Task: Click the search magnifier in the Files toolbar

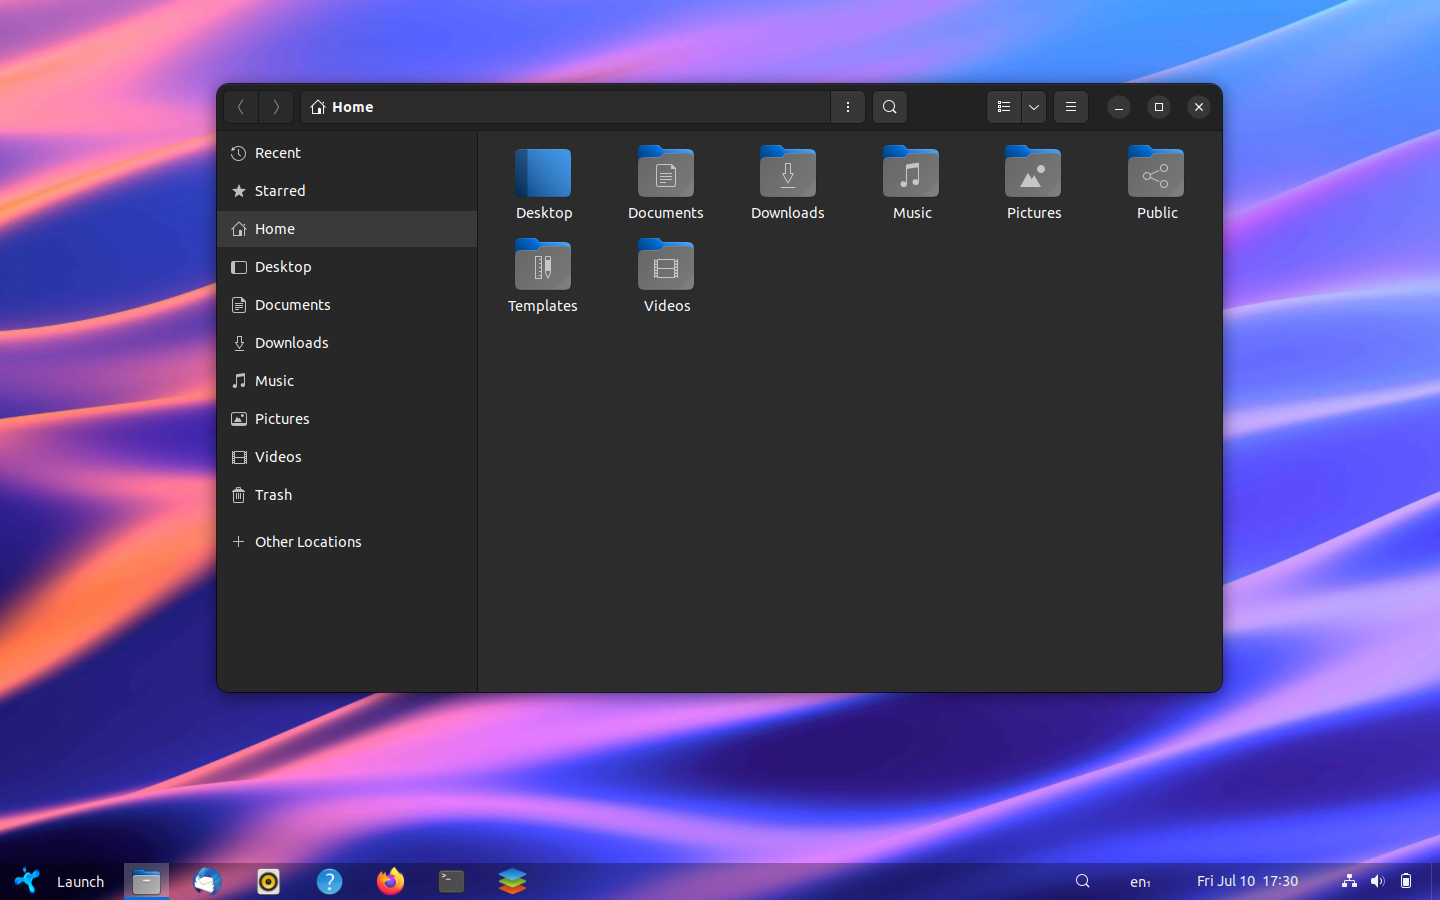Action: [890, 107]
